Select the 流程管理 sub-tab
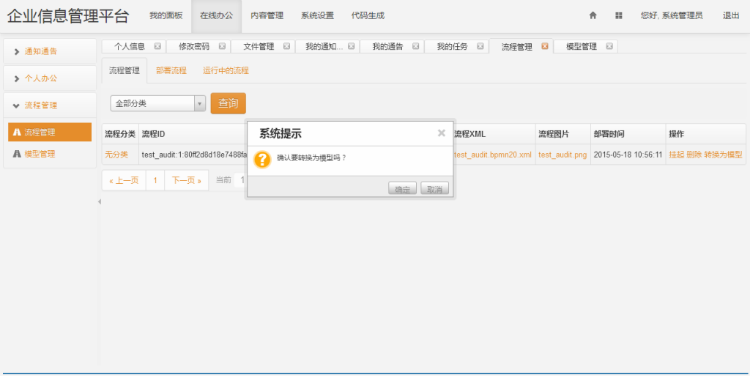750x376 pixels. point(124,70)
